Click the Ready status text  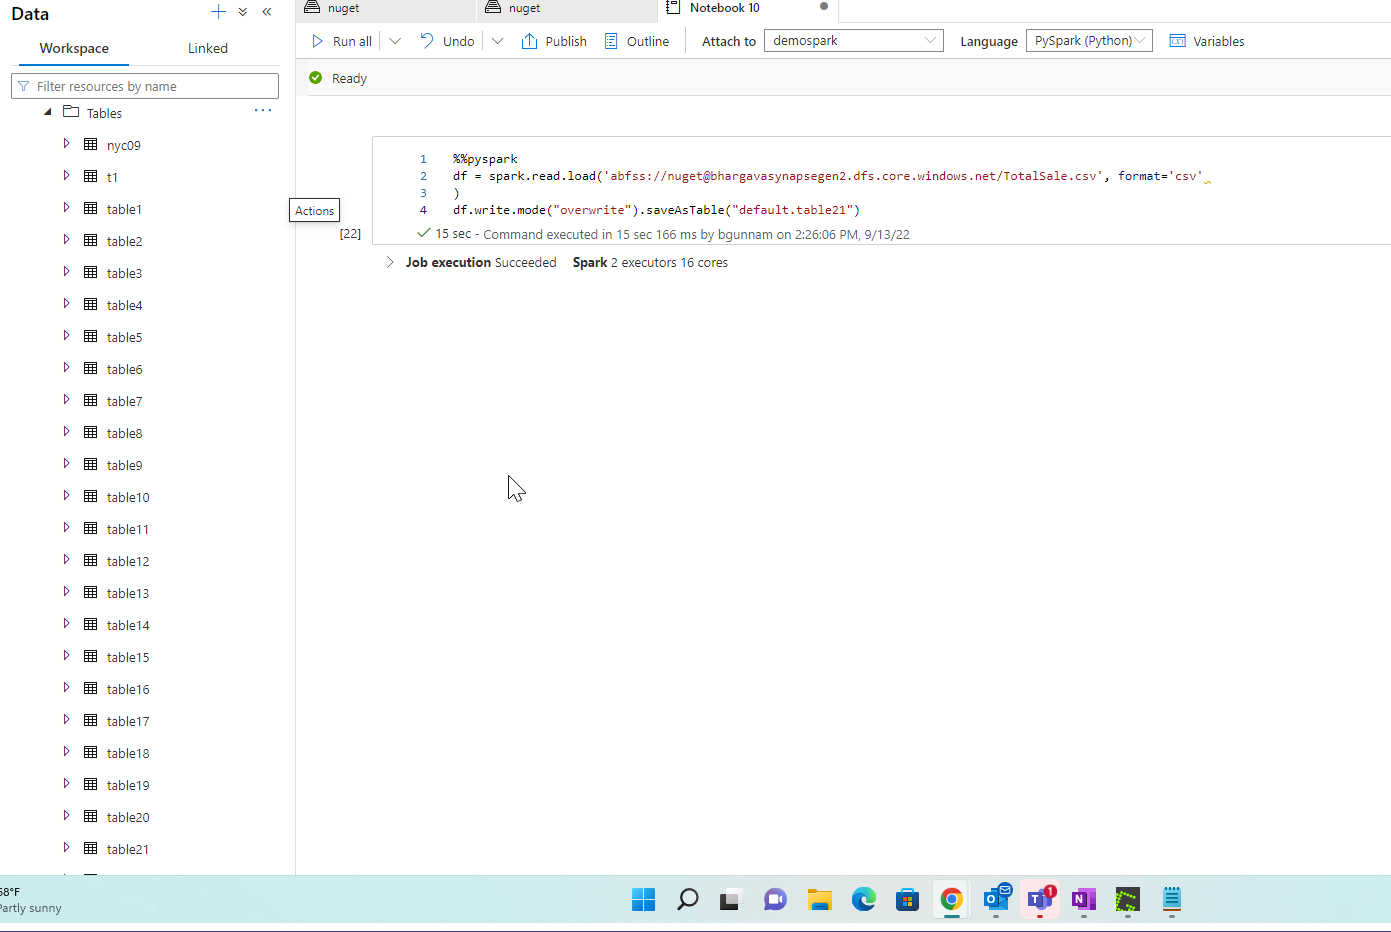click(x=349, y=78)
